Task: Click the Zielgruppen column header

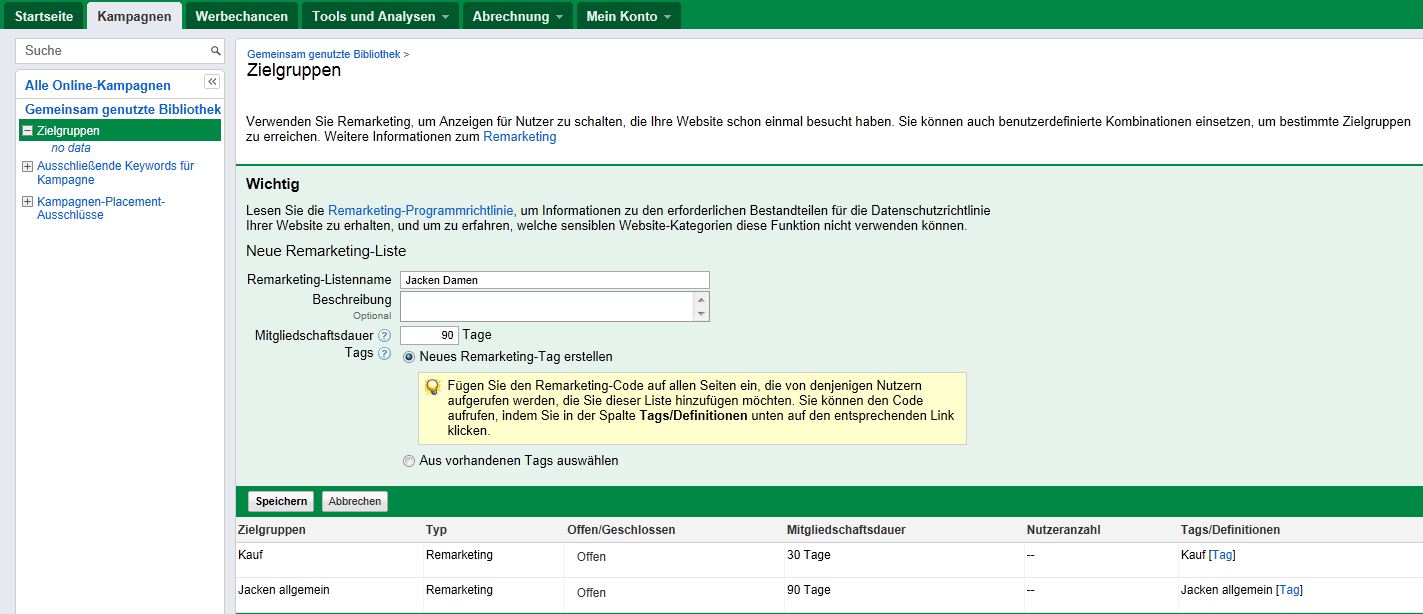Action: pyautogui.click(x=272, y=530)
